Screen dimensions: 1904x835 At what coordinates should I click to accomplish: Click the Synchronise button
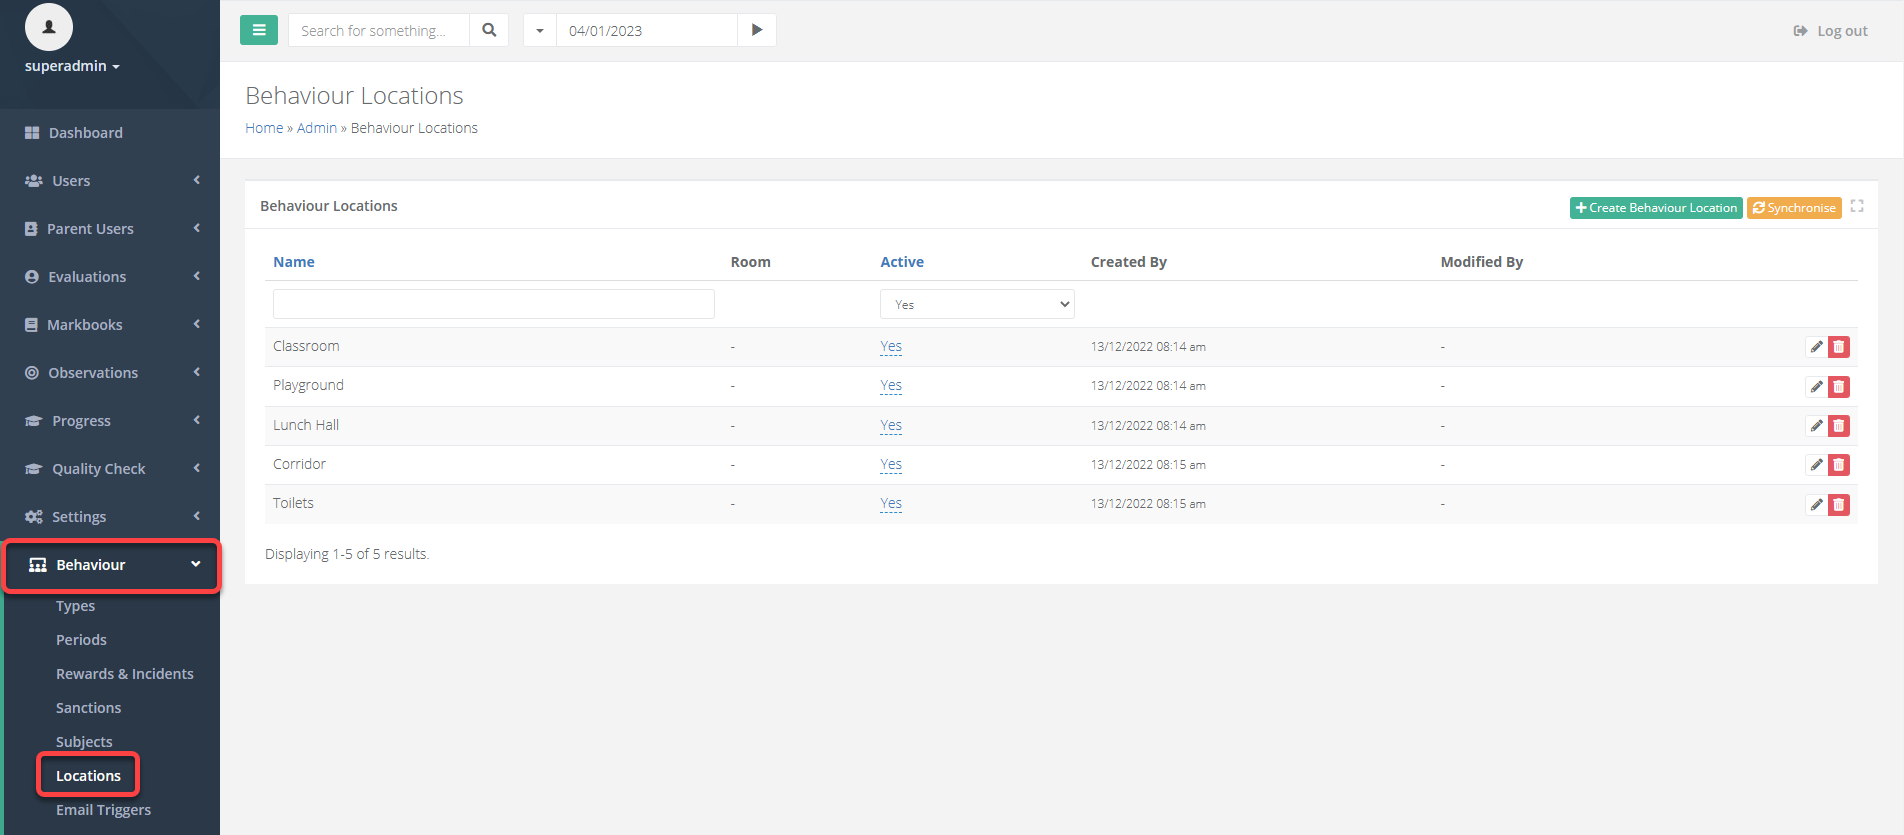1794,208
